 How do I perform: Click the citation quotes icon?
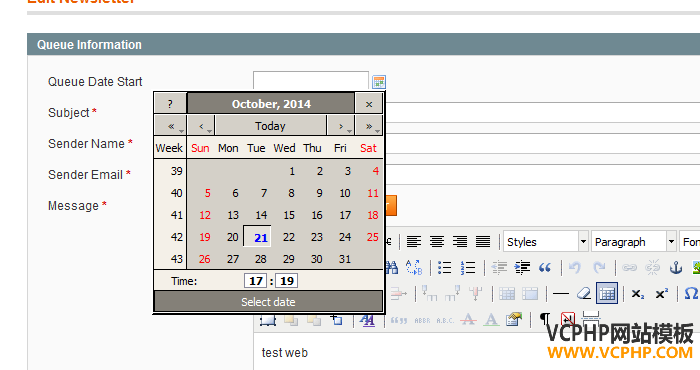[399, 320]
